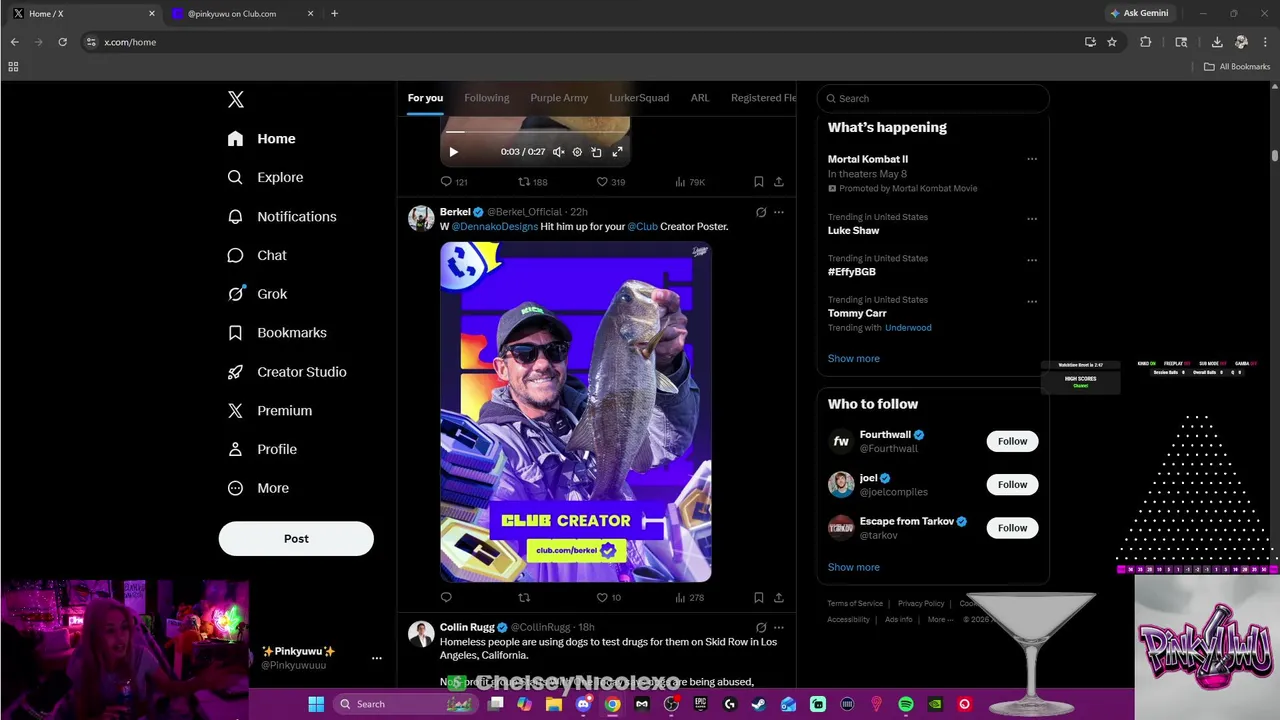Like the post with 319 likes

click(610, 182)
